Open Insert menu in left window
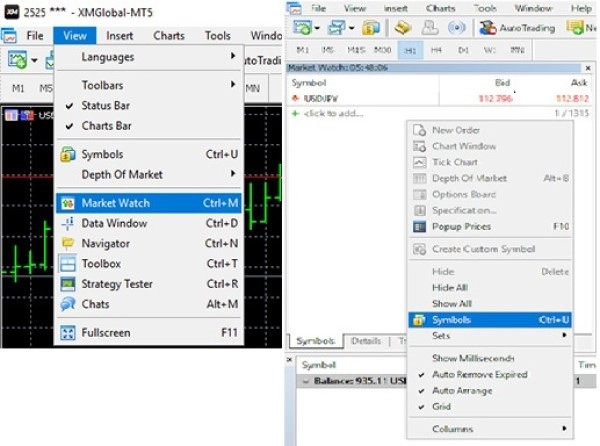 [119, 36]
